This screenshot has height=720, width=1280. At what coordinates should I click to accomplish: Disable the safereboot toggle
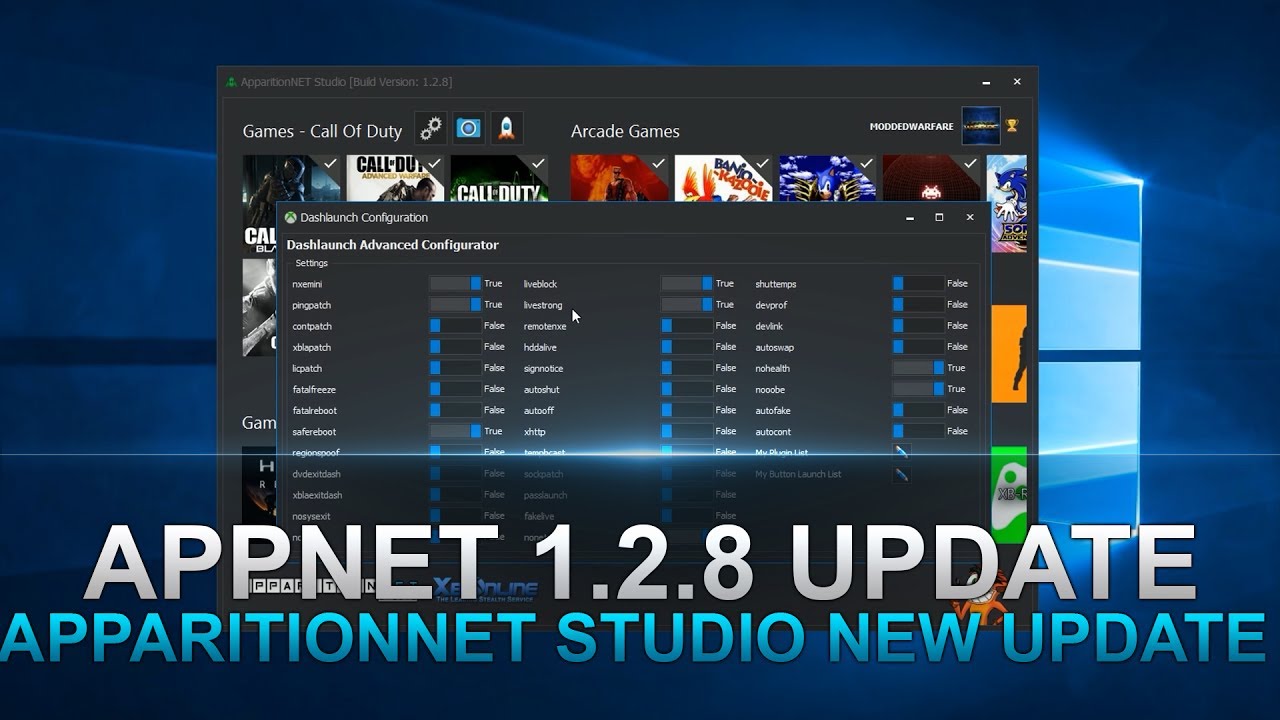click(455, 431)
